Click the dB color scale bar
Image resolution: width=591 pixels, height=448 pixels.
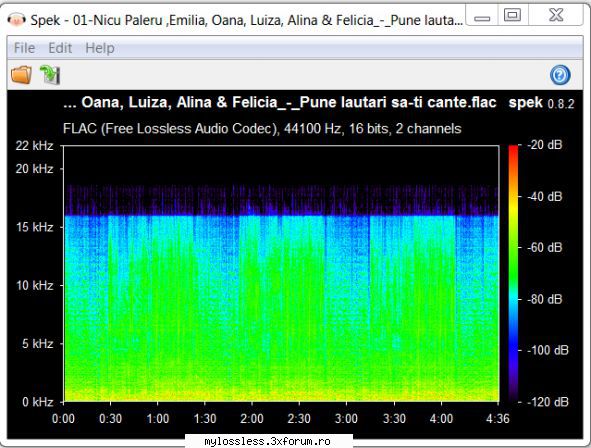coord(513,274)
